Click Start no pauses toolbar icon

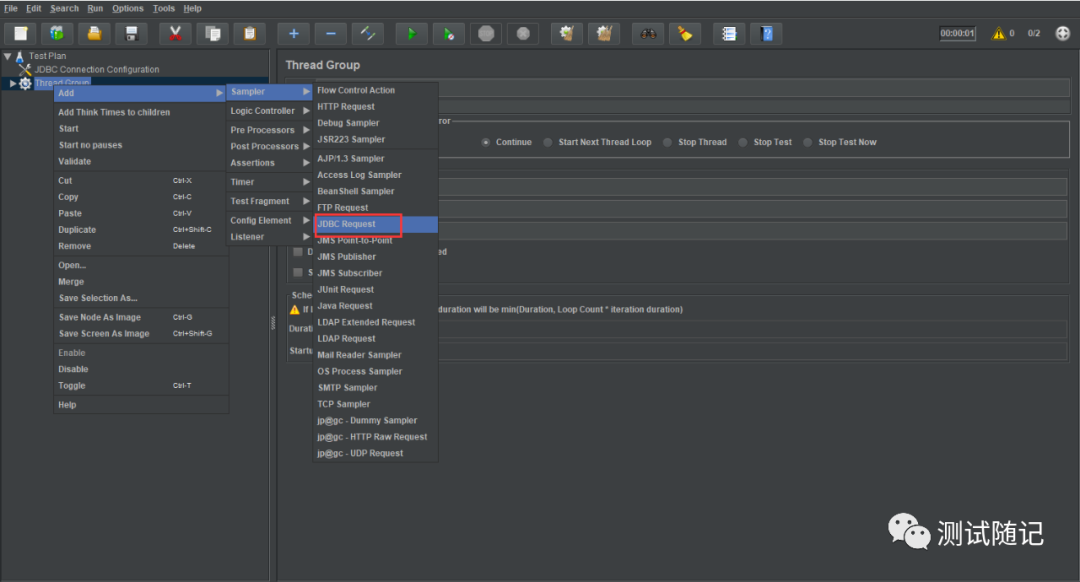click(x=449, y=33)
